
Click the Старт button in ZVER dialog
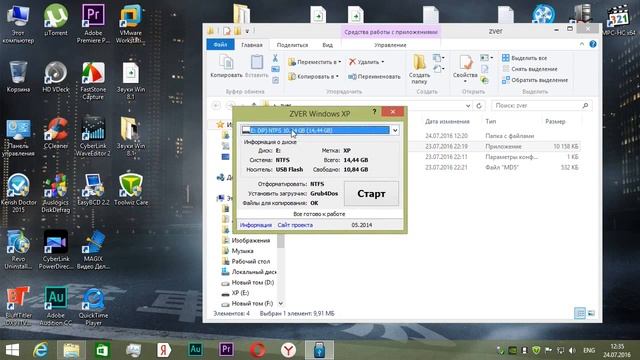[x=371, y=194]
